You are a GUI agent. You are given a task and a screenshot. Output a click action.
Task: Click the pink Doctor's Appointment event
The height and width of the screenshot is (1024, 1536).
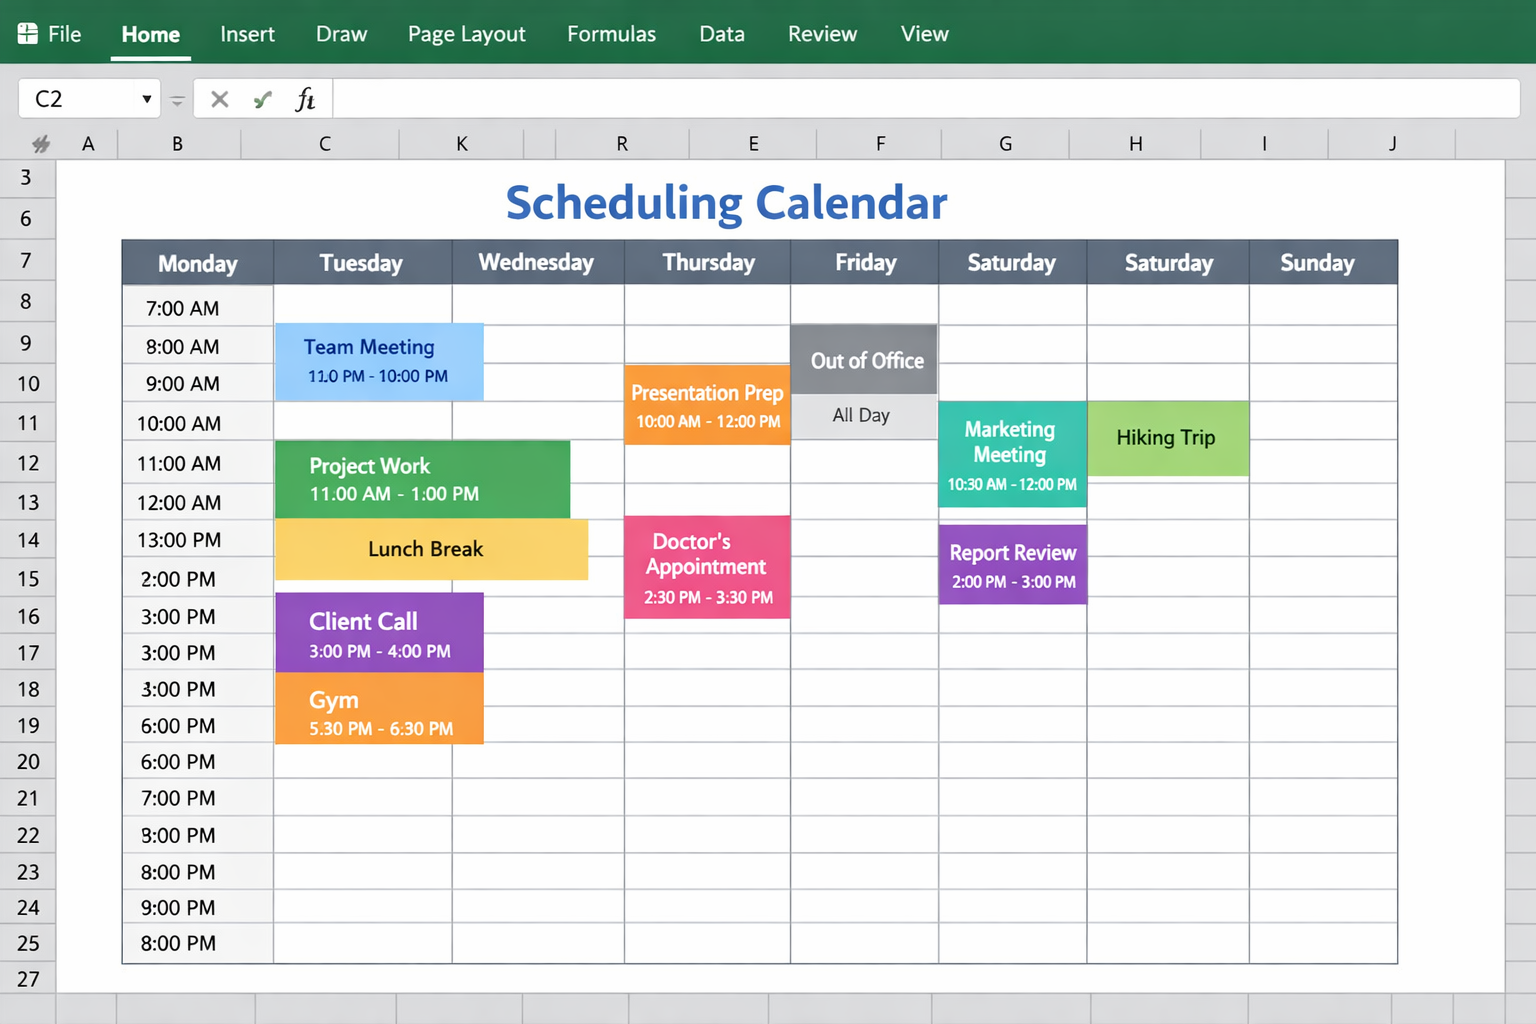pyautogui.click(x=707, y=567)
